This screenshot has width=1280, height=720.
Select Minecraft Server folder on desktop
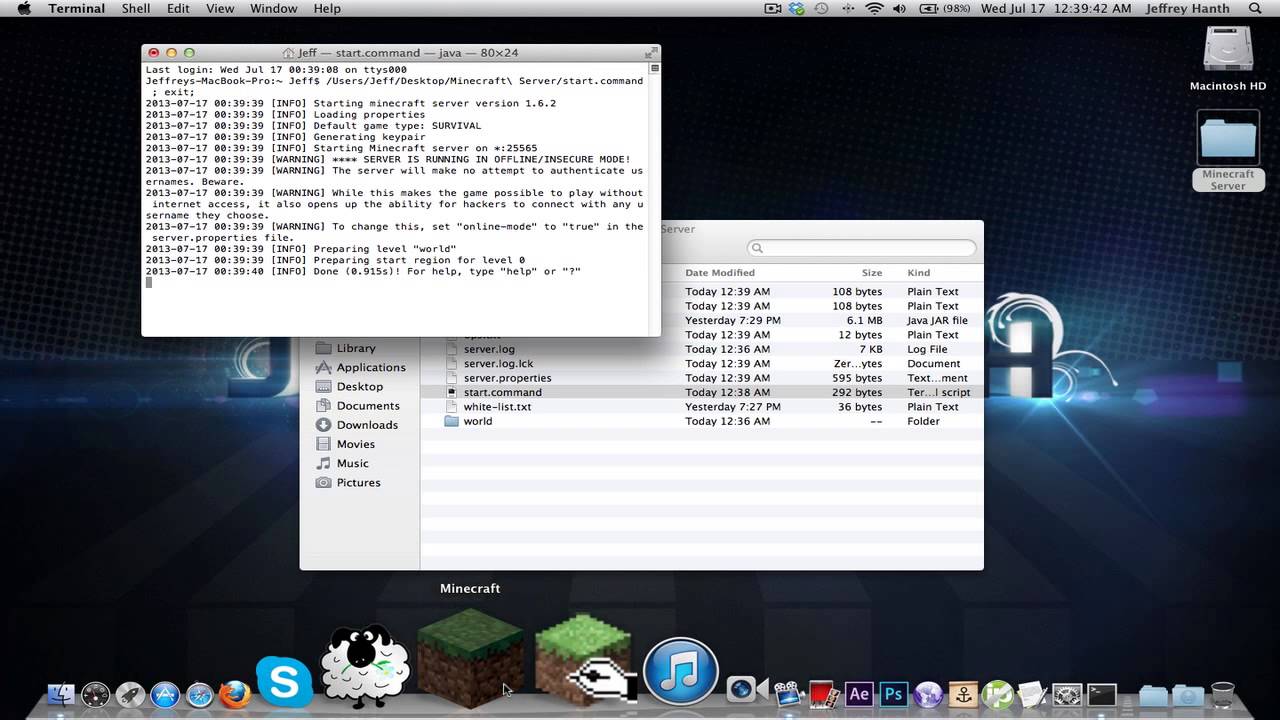click(1228, 150)
